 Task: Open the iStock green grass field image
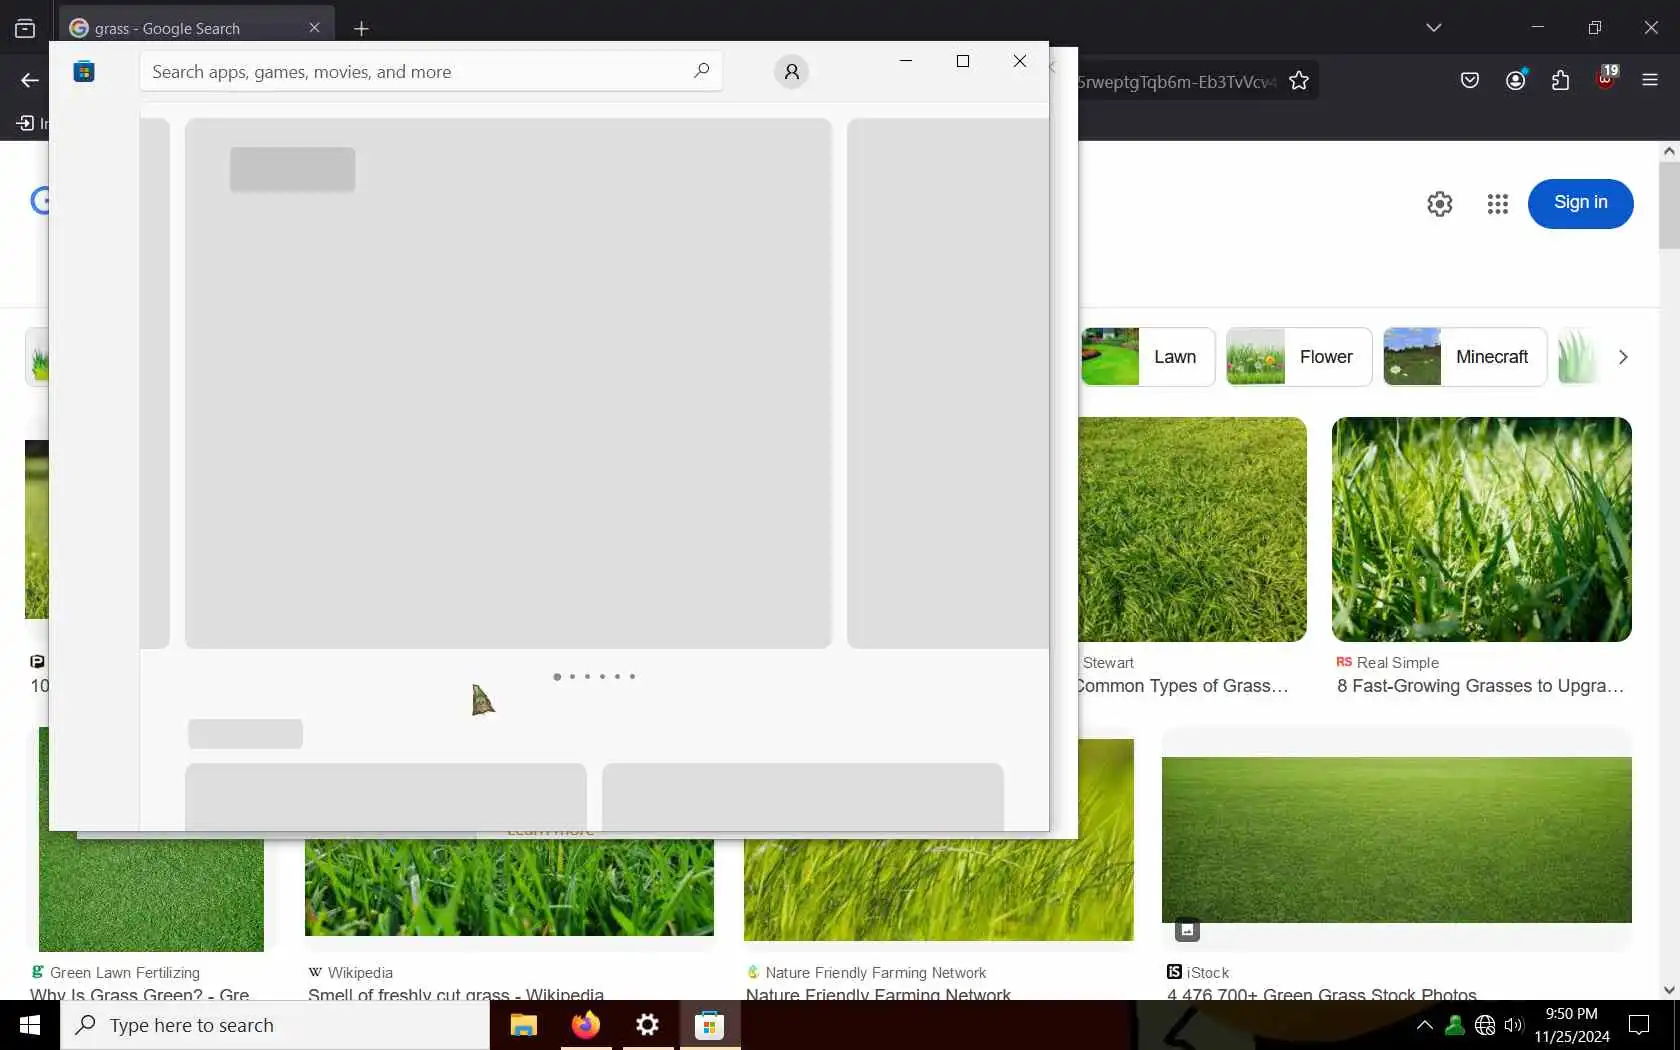point(1396,839)
